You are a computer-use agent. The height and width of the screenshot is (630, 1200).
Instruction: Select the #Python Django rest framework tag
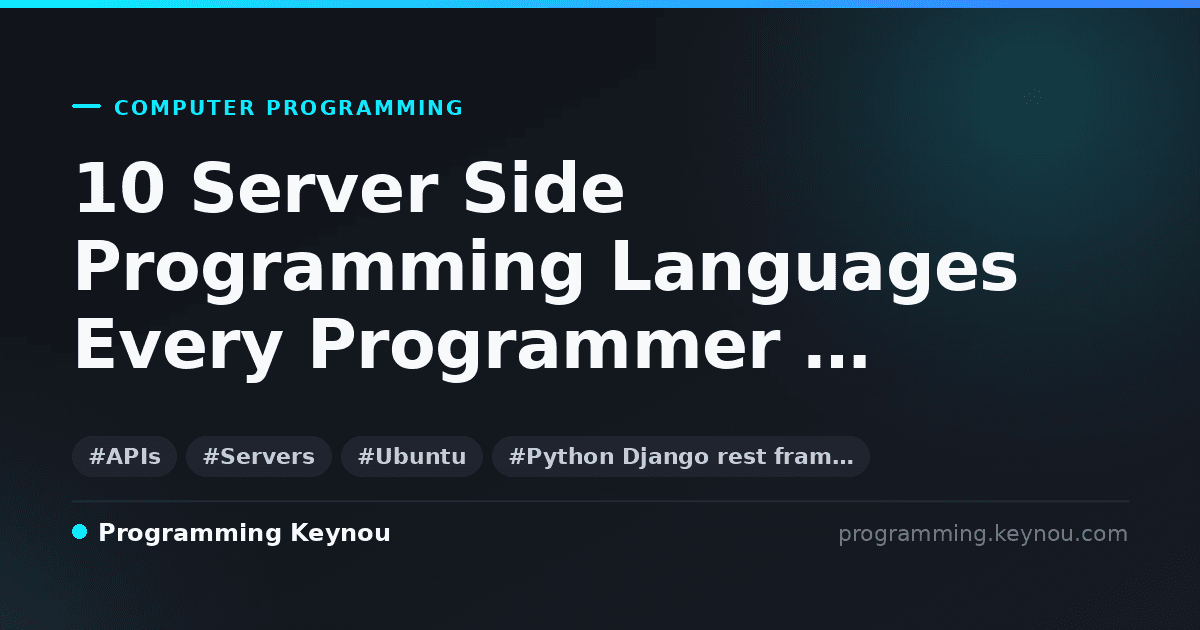coord(681,457)
